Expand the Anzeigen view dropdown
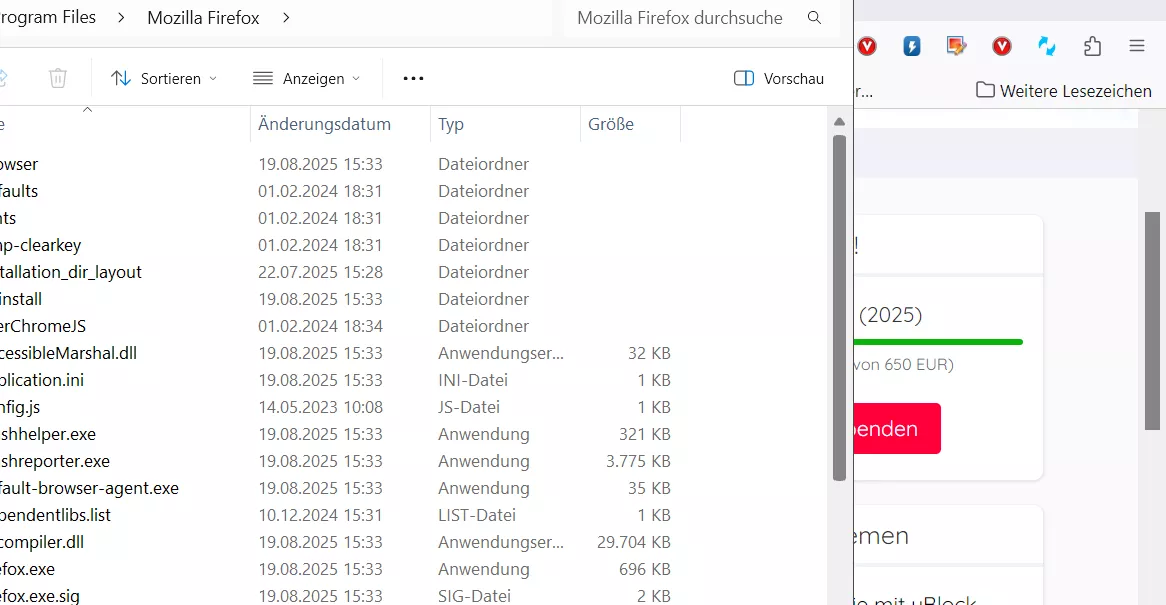1166x605 pixels. tap(306, 79)
